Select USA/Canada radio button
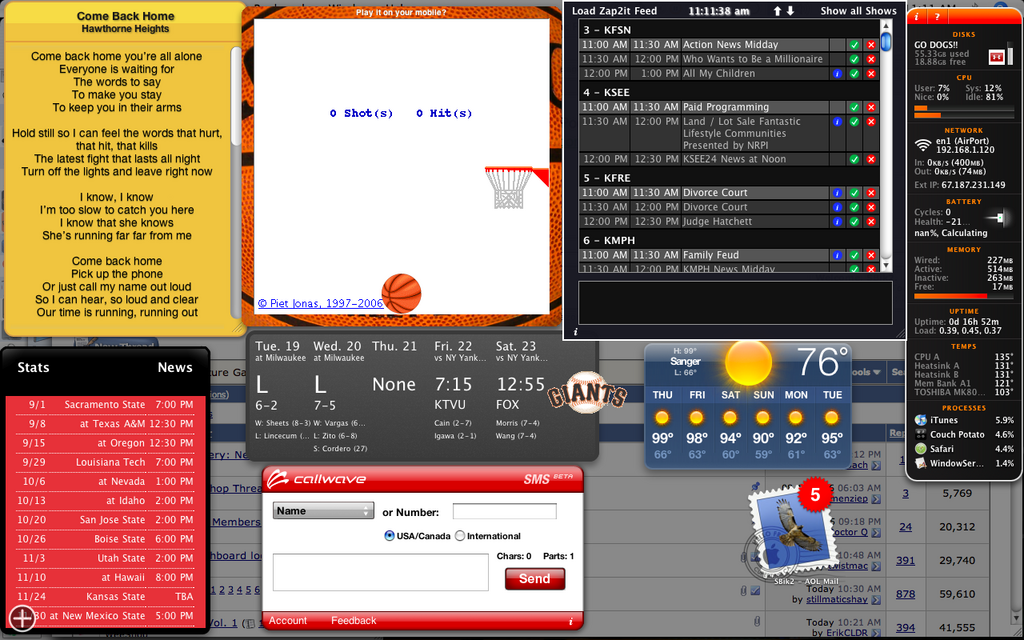The image size is (1024, 640). pyautogui.click(x=390, y=536)
